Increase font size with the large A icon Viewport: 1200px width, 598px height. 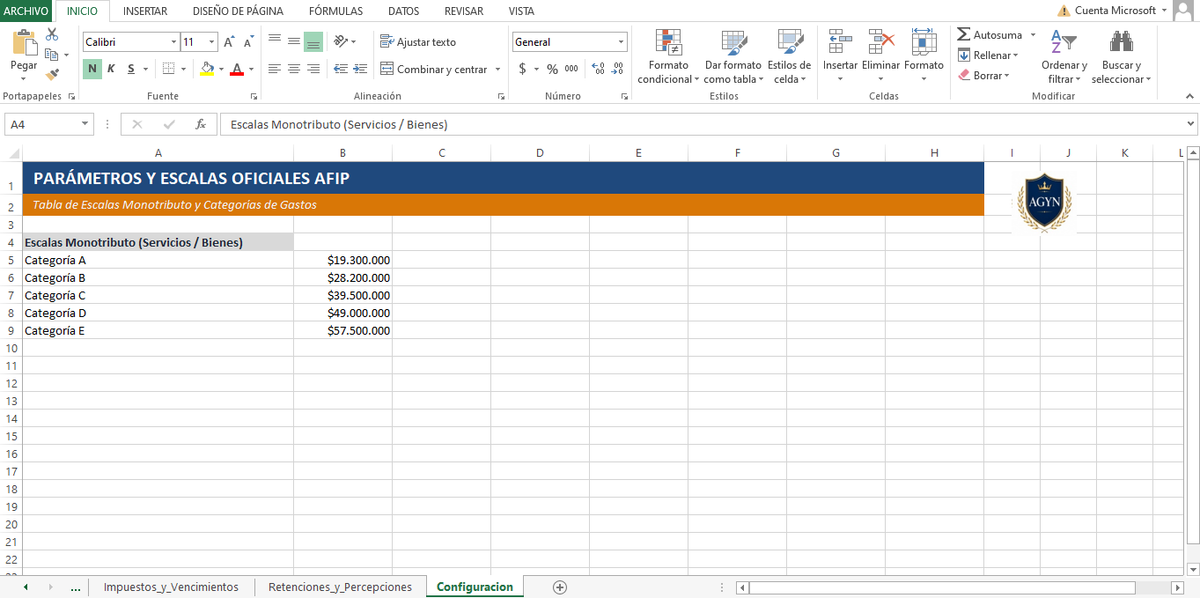coord(229,42)
